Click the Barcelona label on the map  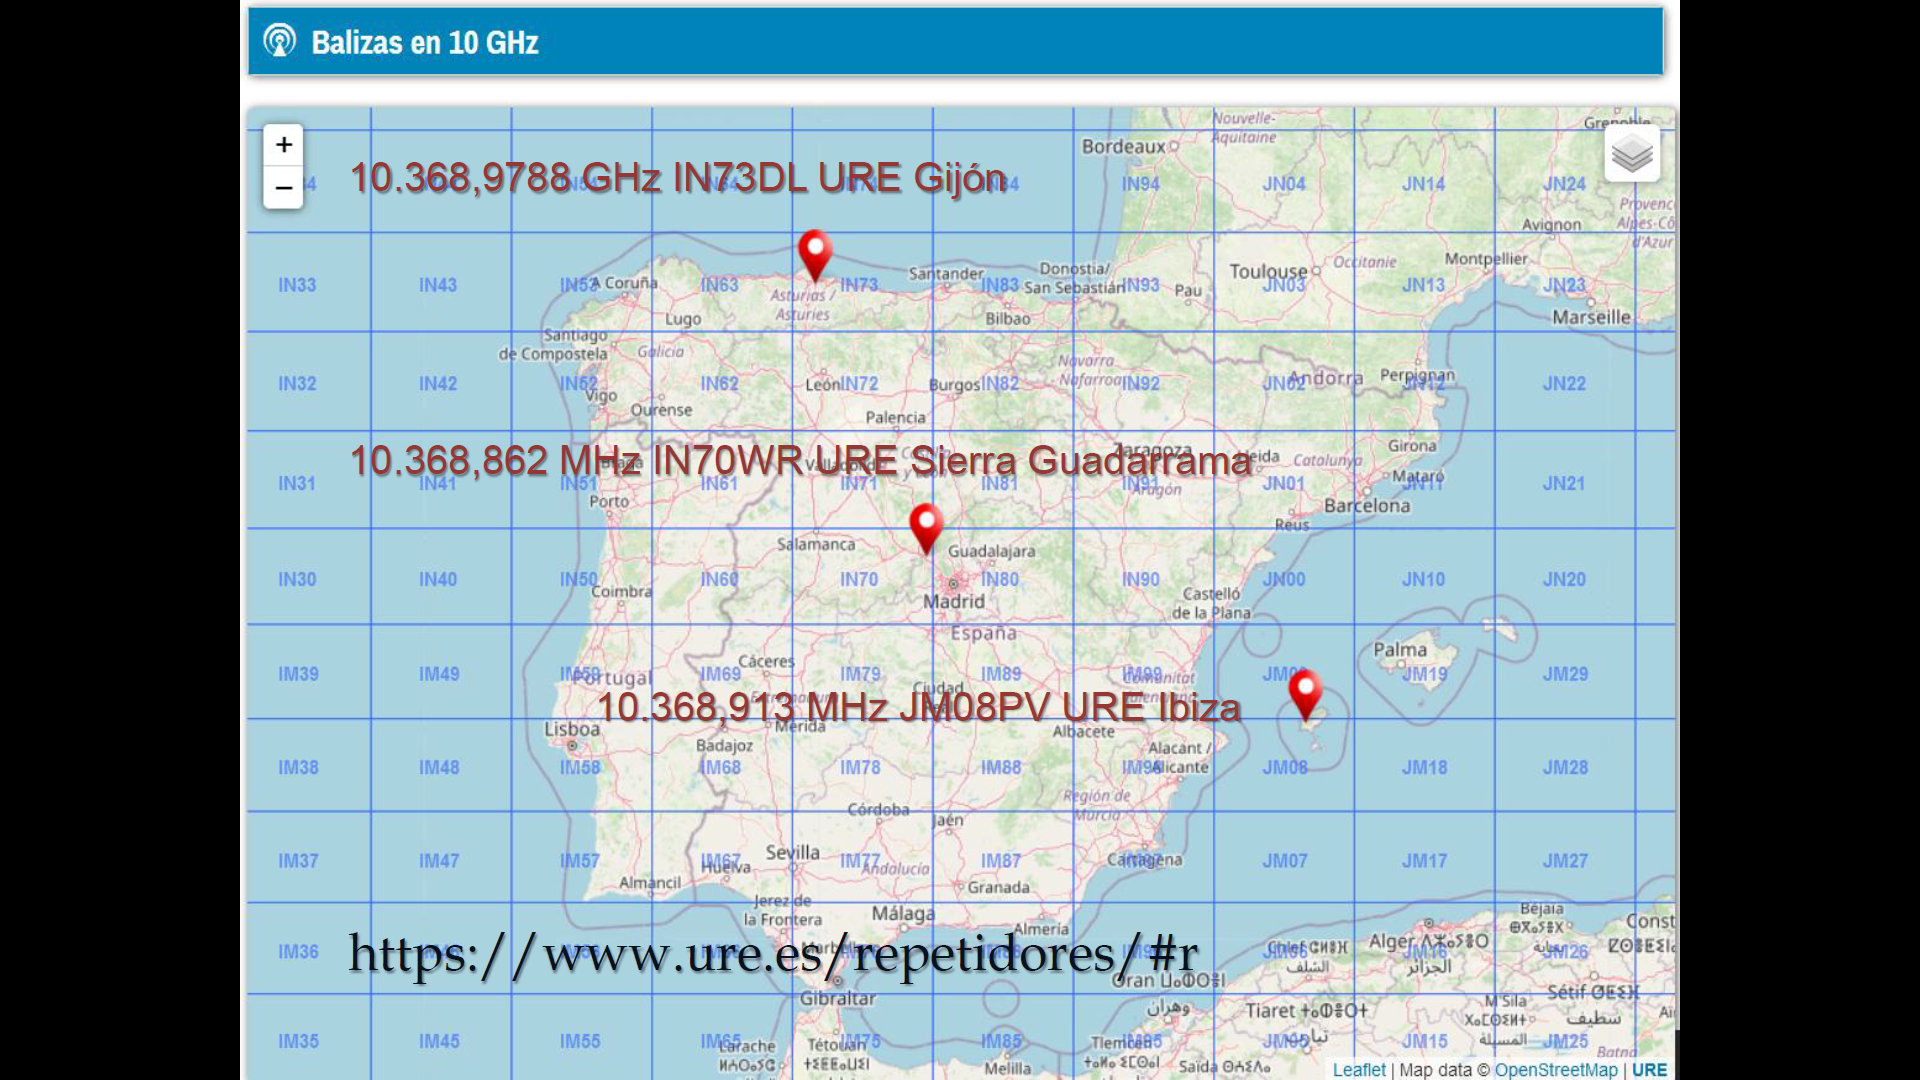click(x=1367, y=506)
